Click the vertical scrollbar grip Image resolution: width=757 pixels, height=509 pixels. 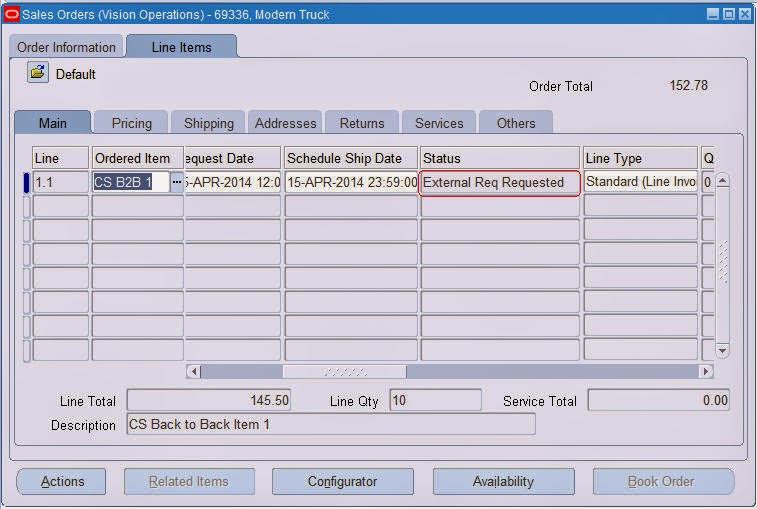tap(723, 263)
